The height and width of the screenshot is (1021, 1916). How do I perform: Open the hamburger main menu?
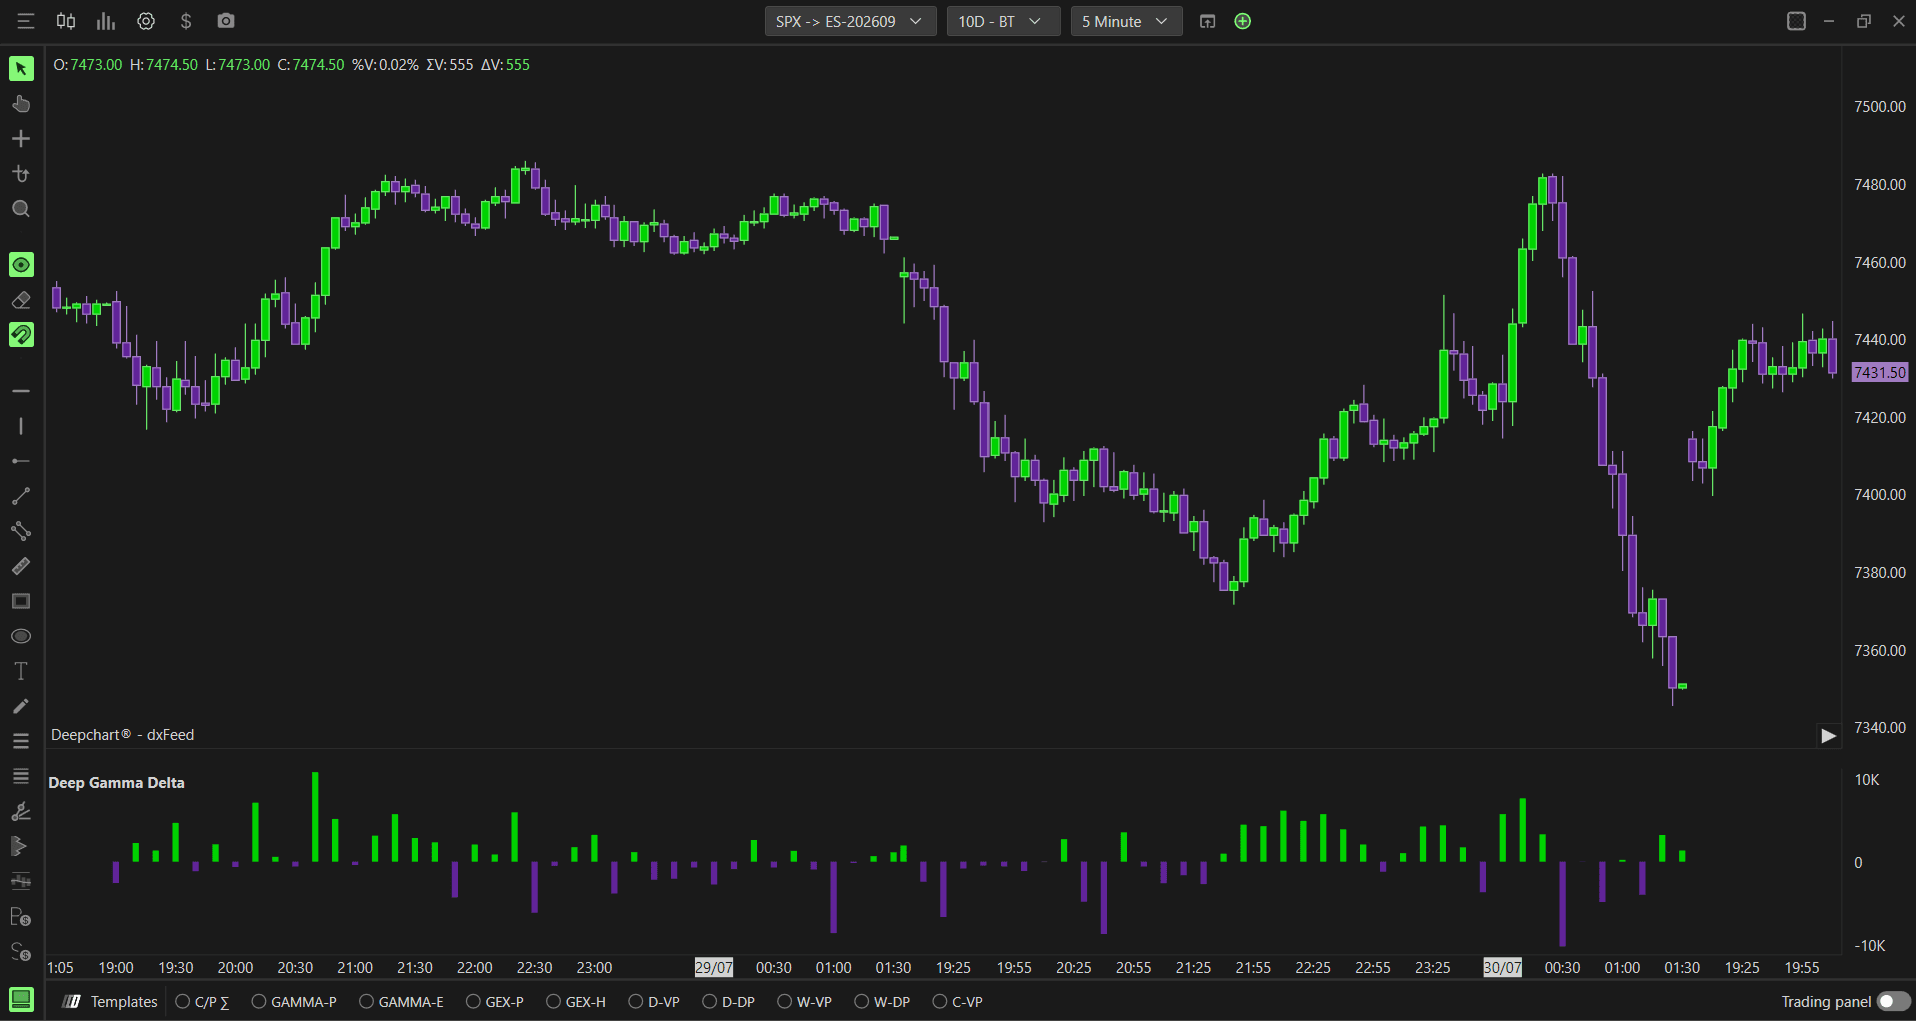pos(26,21)
